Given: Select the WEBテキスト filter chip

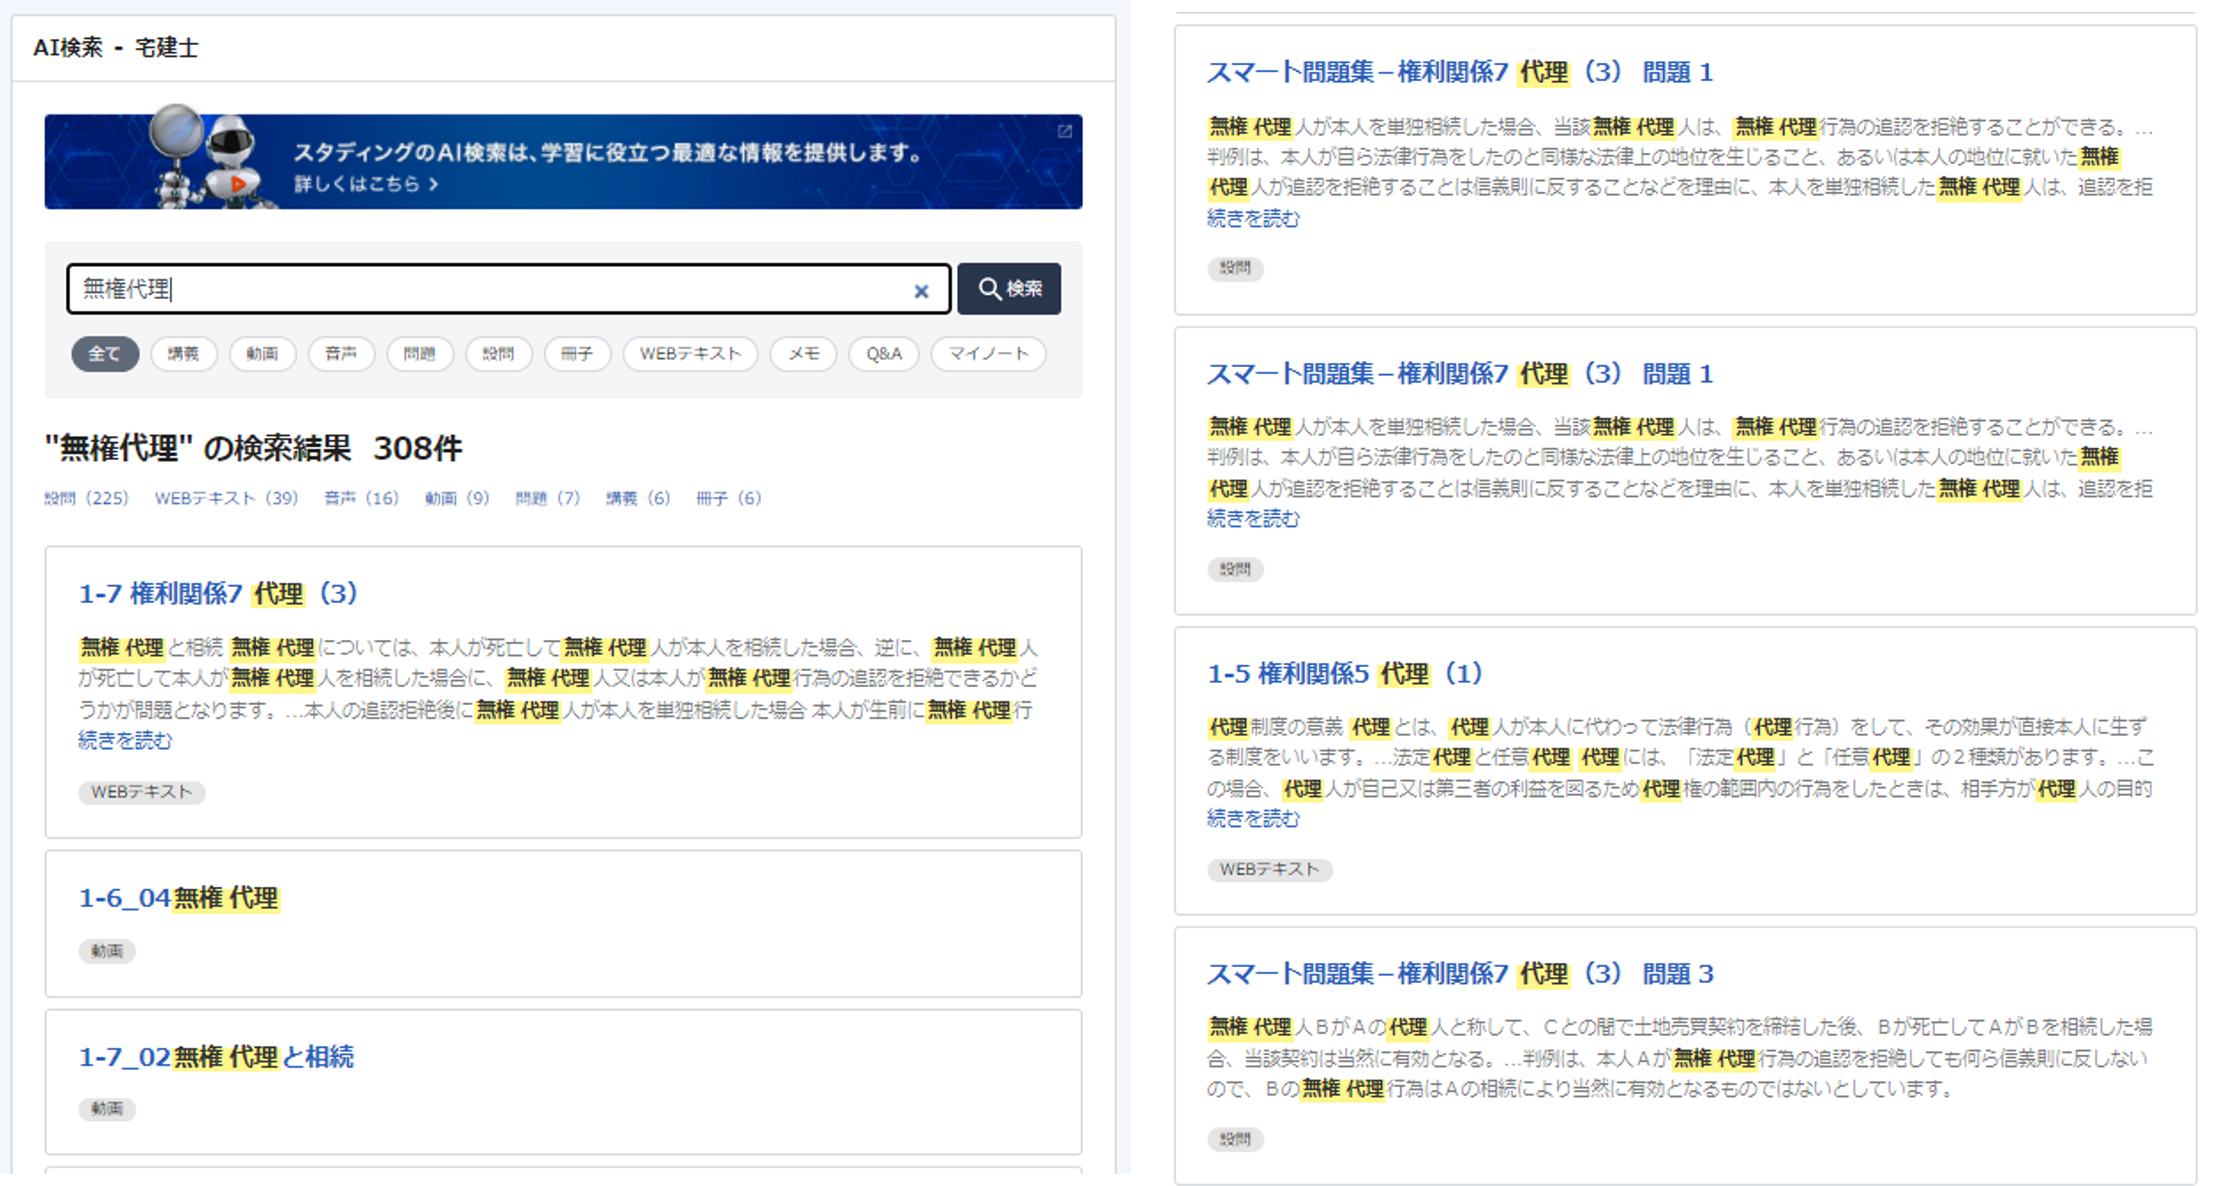Looking at the screenshot, I should (x=690, y=354).
